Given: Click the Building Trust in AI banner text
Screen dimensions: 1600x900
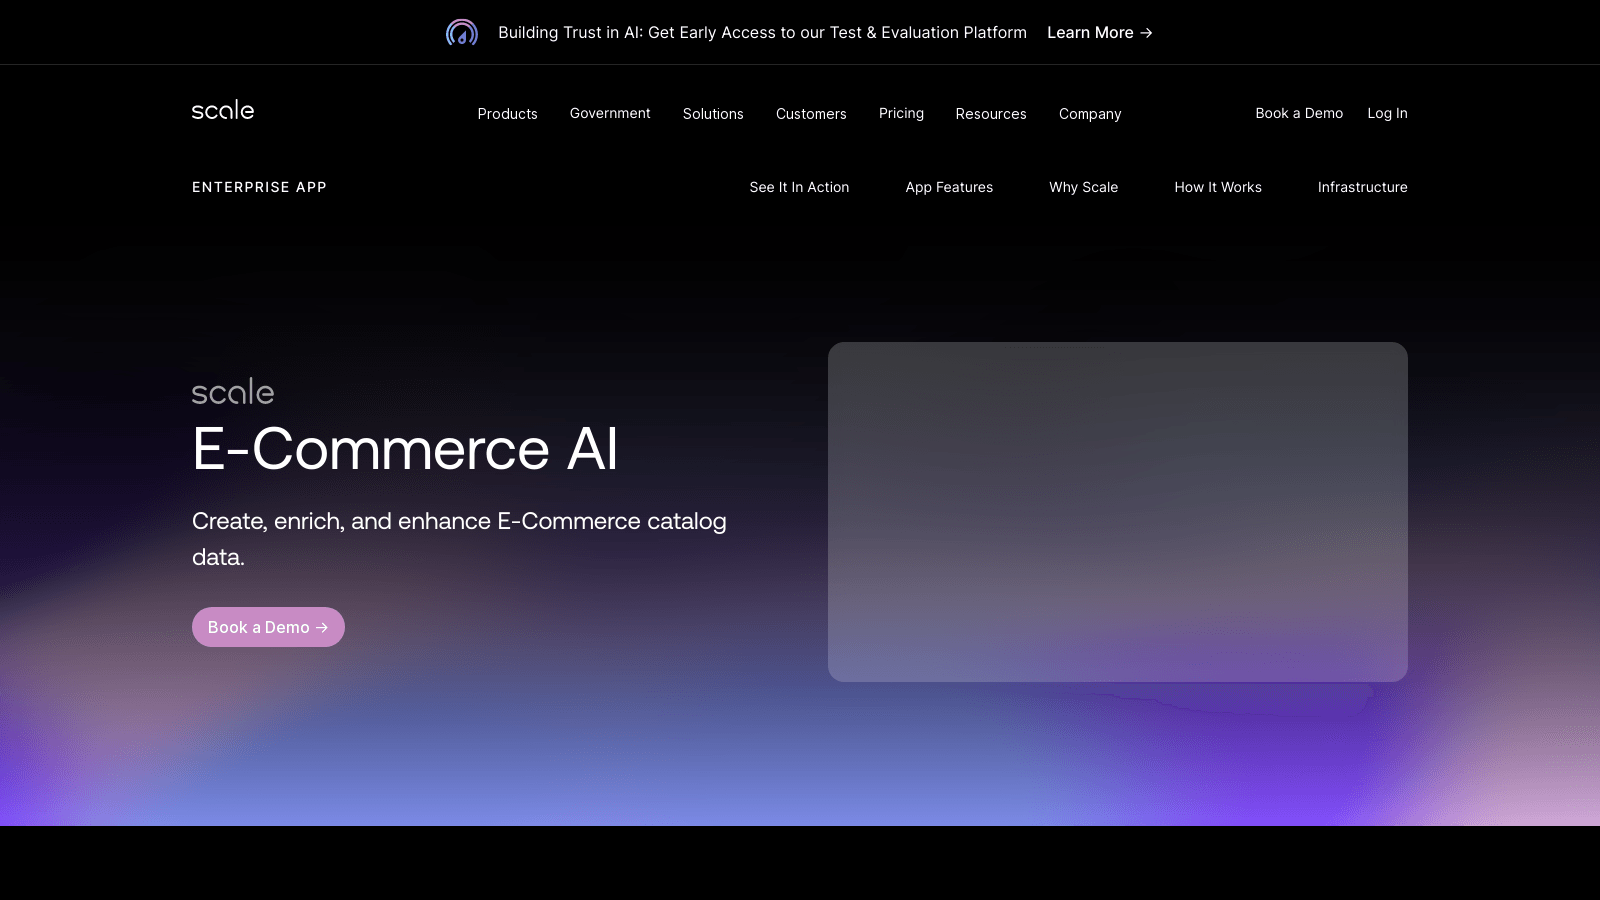Looking at the screenshot, I should [762, 33].
